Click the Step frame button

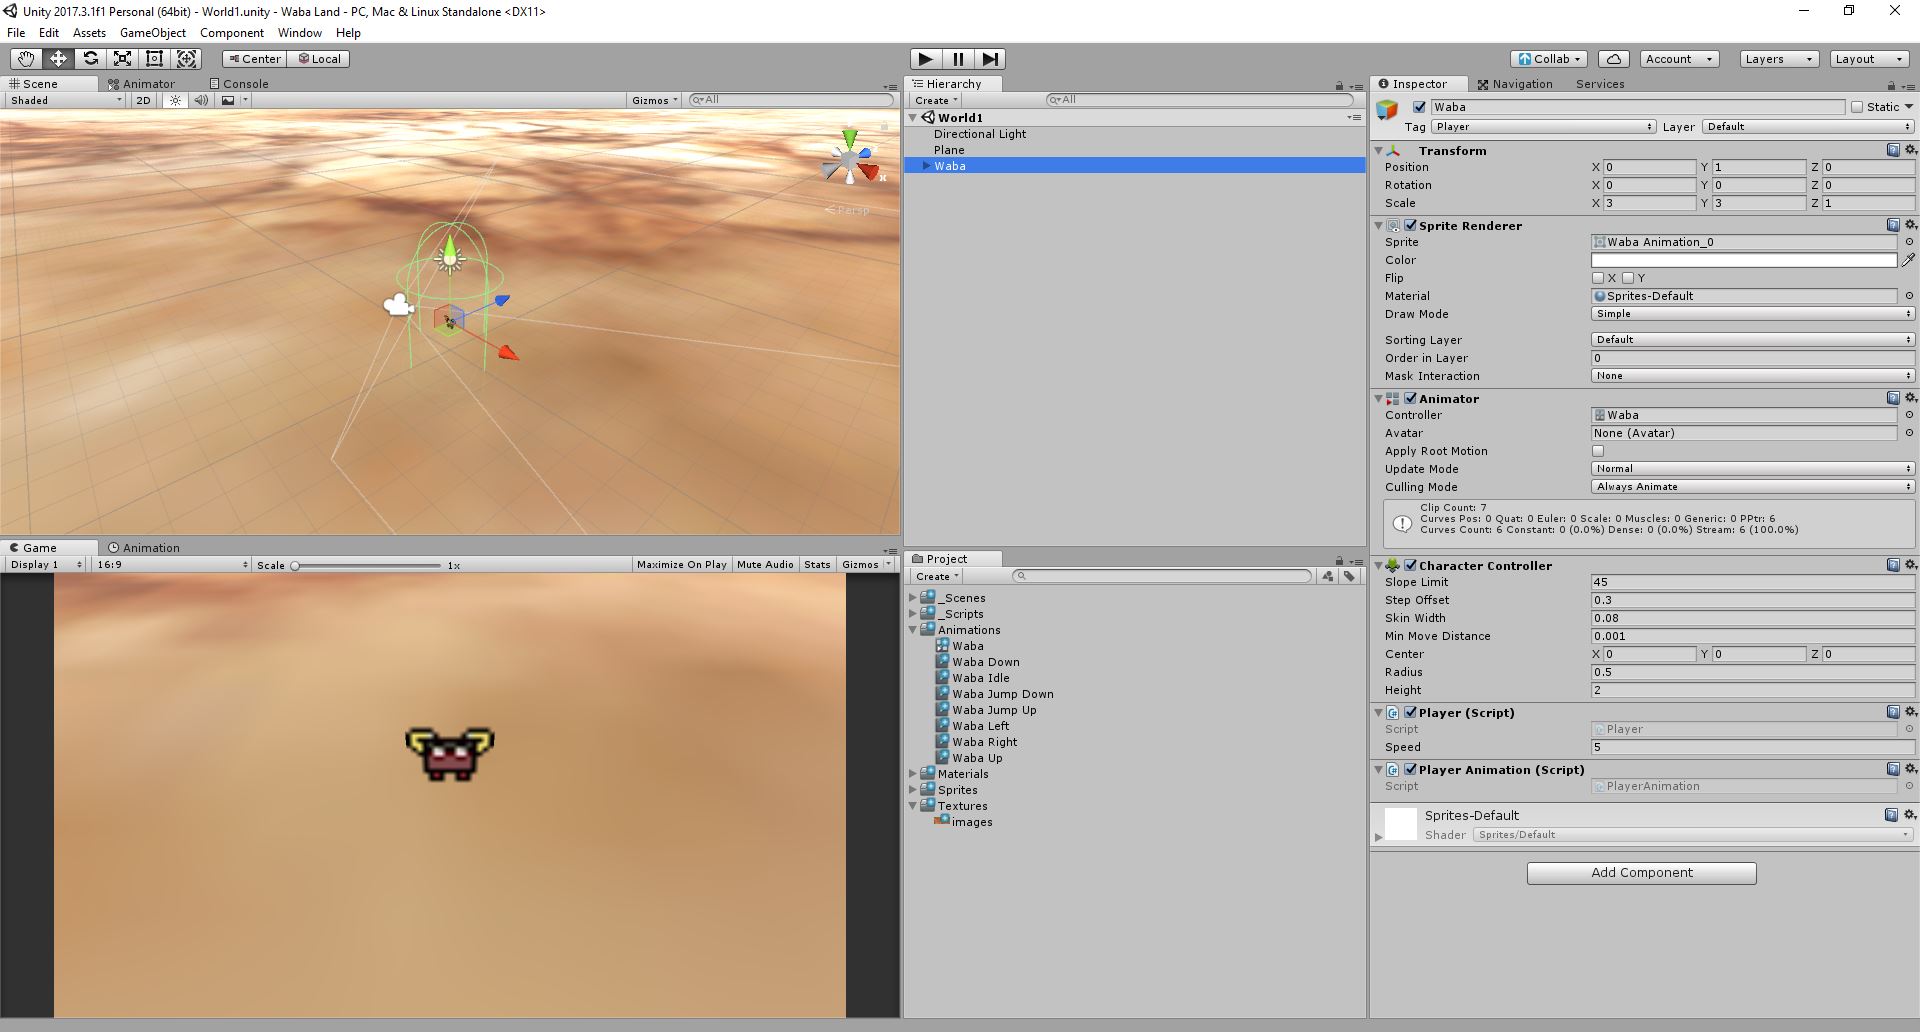coord(989,59)
